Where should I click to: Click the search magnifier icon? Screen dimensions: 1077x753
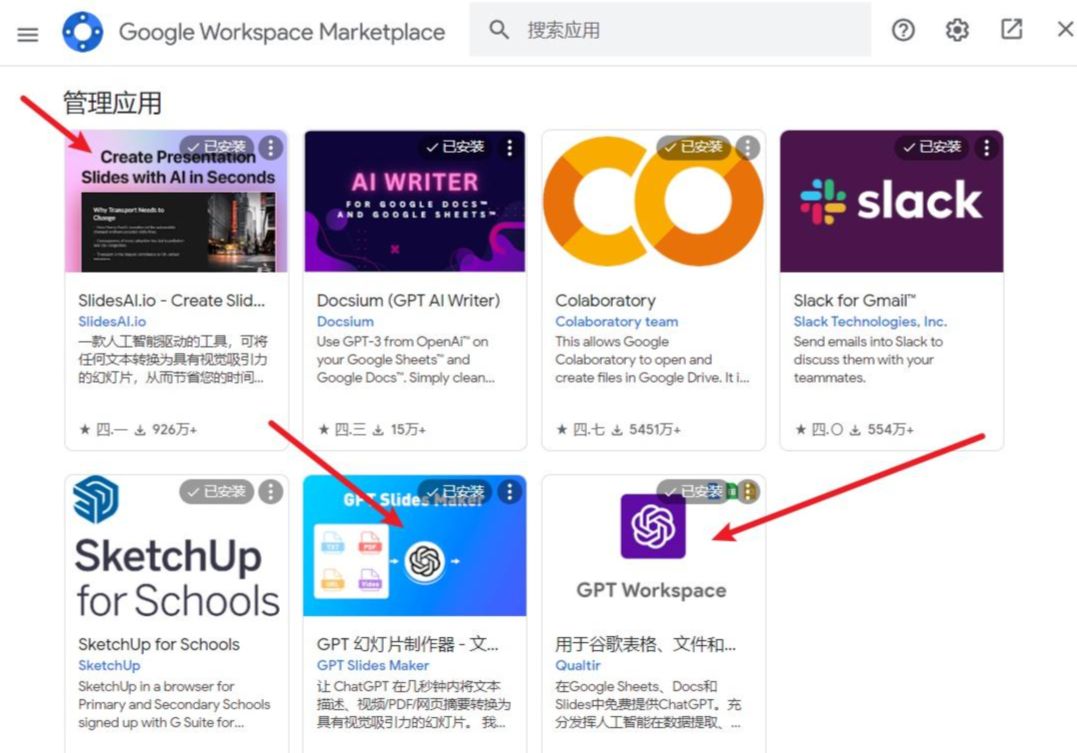point(499,30)
